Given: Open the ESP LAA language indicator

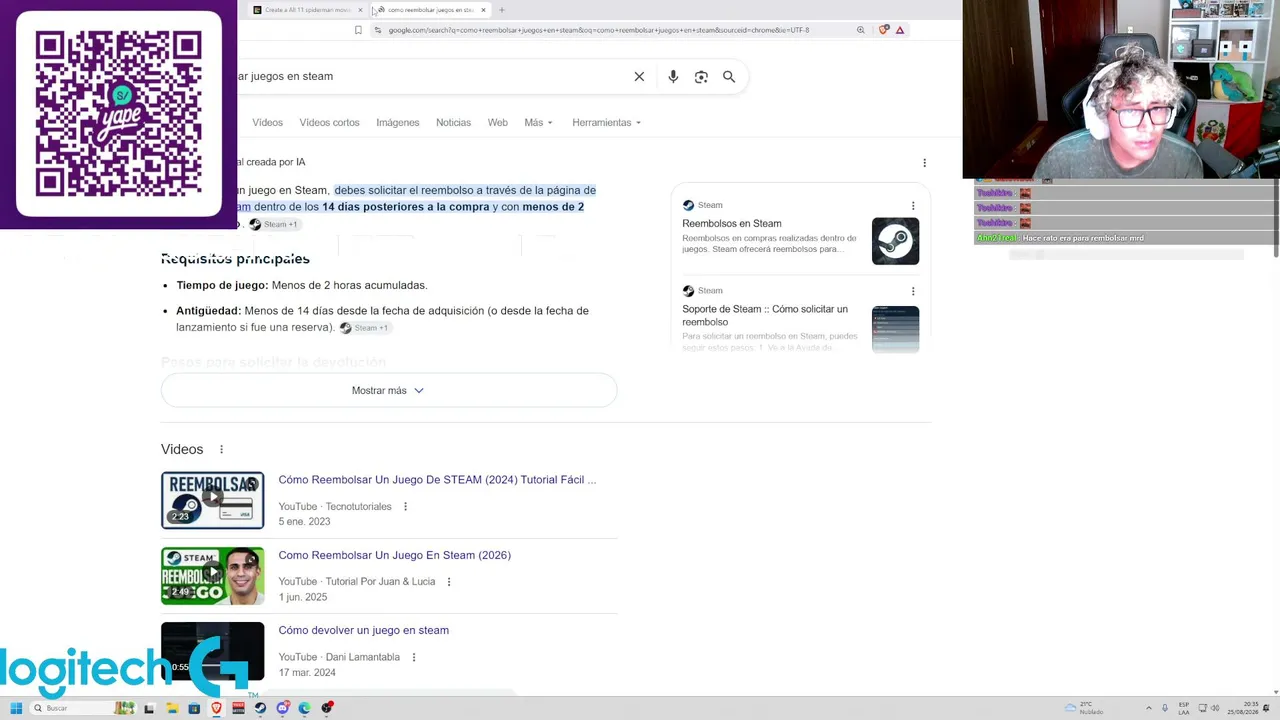Looking at the screenshot, I should click(1185, 708).
